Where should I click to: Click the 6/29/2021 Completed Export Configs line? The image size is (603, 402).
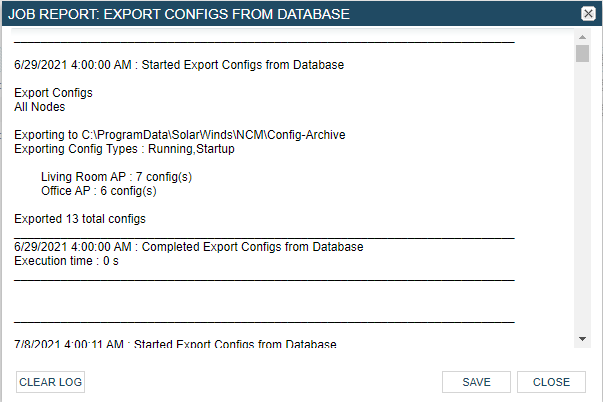(188, 247)
